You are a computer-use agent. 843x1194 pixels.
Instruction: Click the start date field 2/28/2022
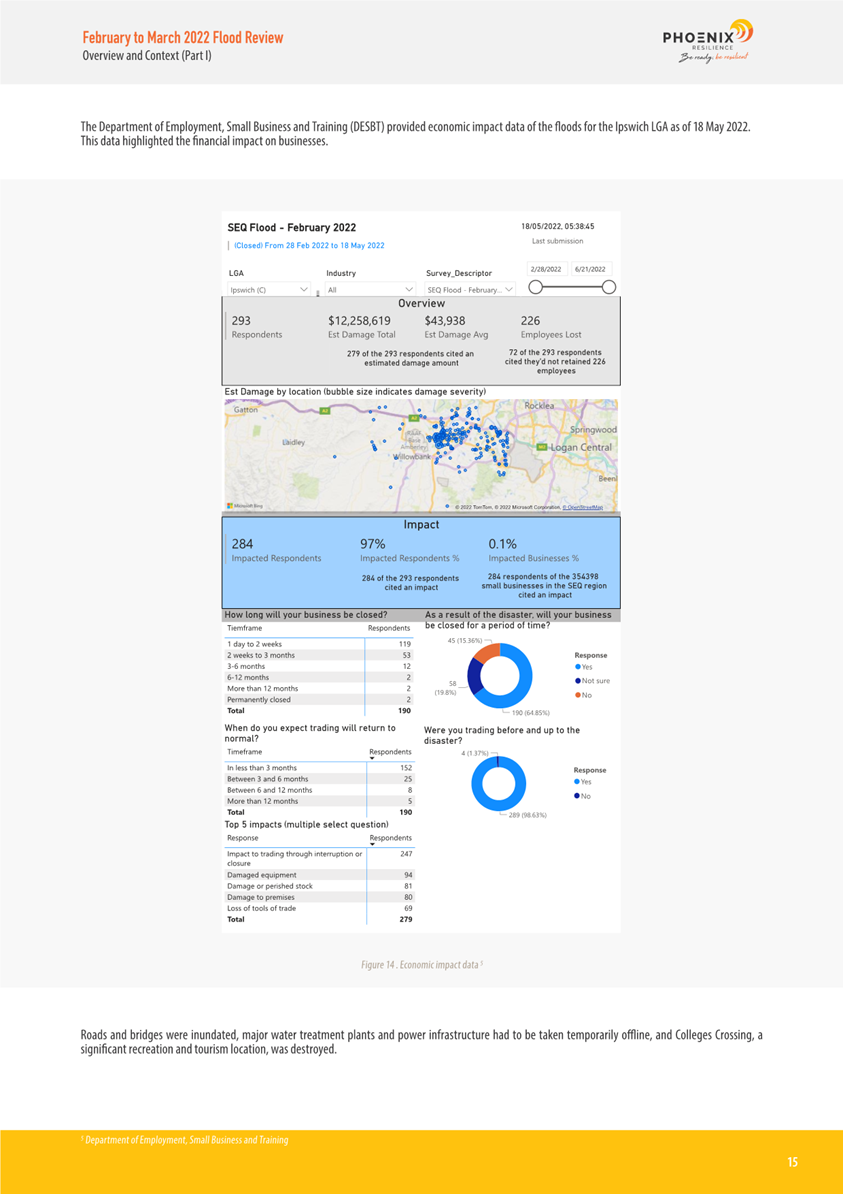tap(547, 269)
